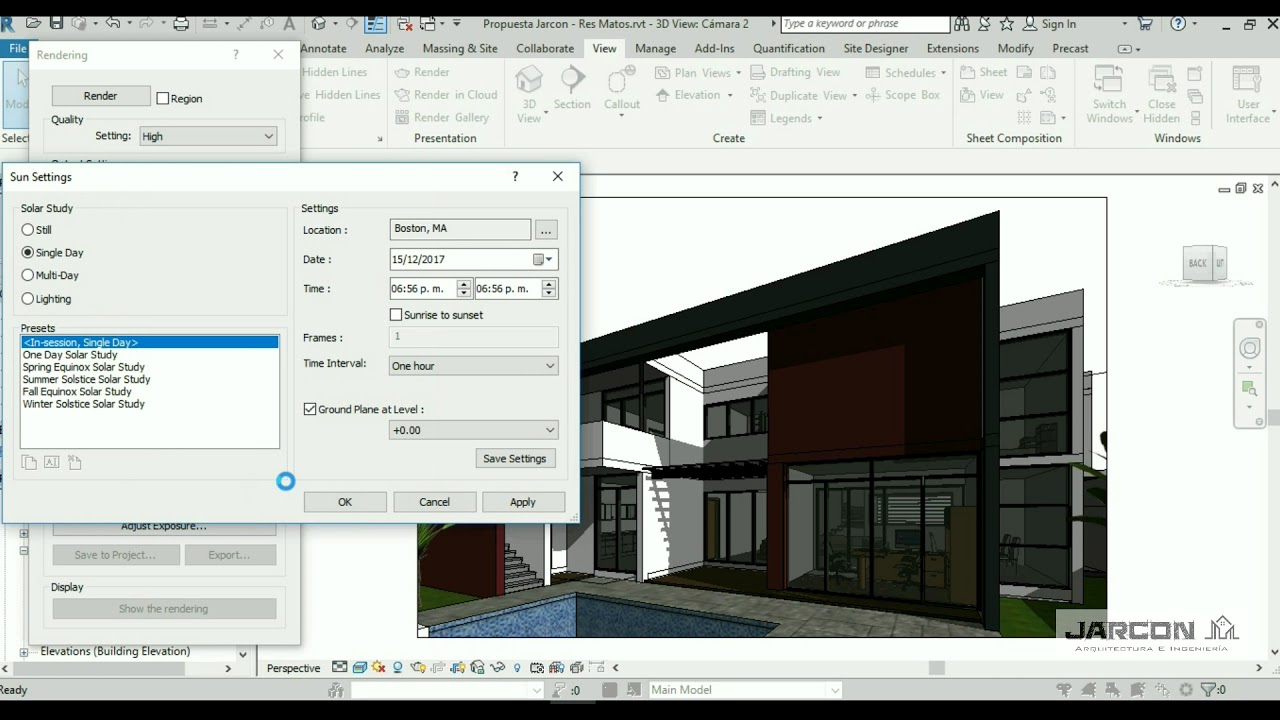Click the Section tool icon

[x=572, y=80]
